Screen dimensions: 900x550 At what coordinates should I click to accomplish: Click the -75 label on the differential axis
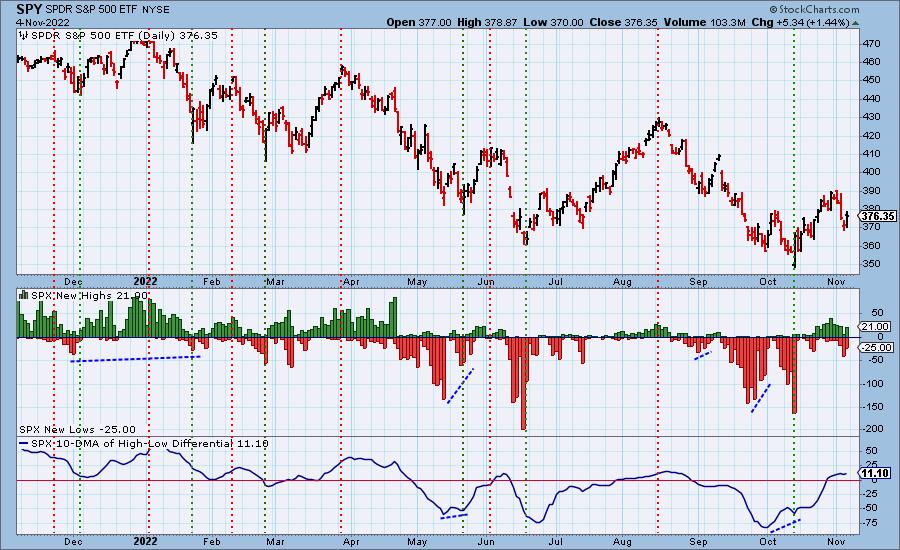(x=870, y=522)
